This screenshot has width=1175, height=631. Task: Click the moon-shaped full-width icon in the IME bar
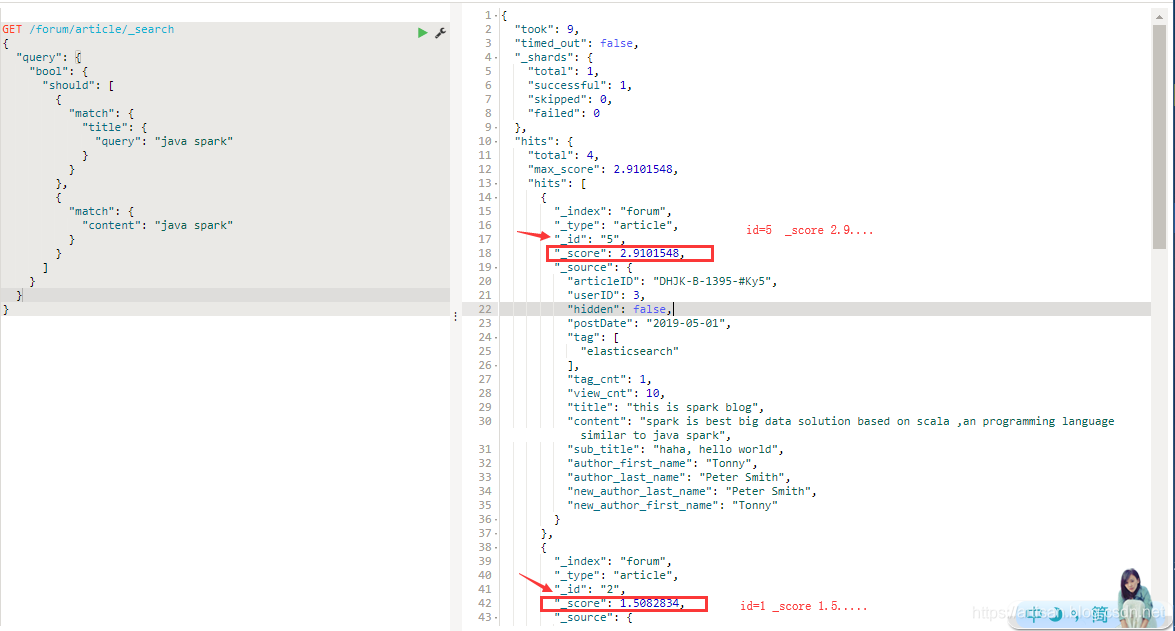[1056, 614]
